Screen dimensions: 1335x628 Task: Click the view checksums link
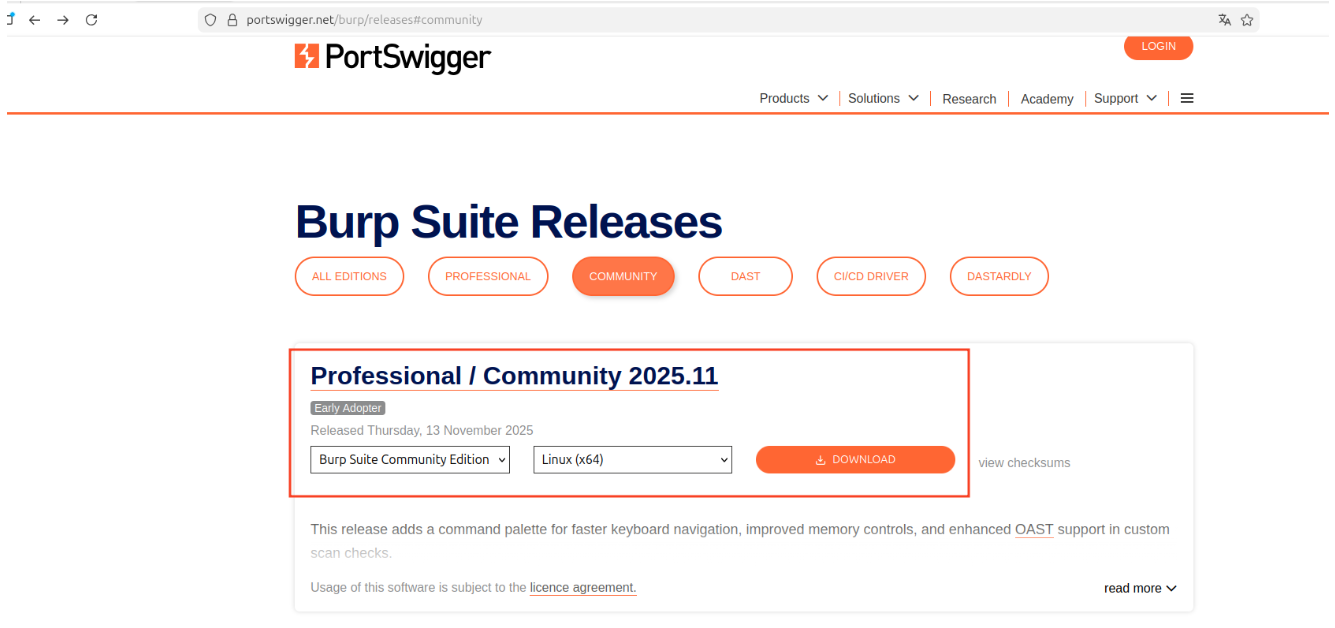point(1024,463)
